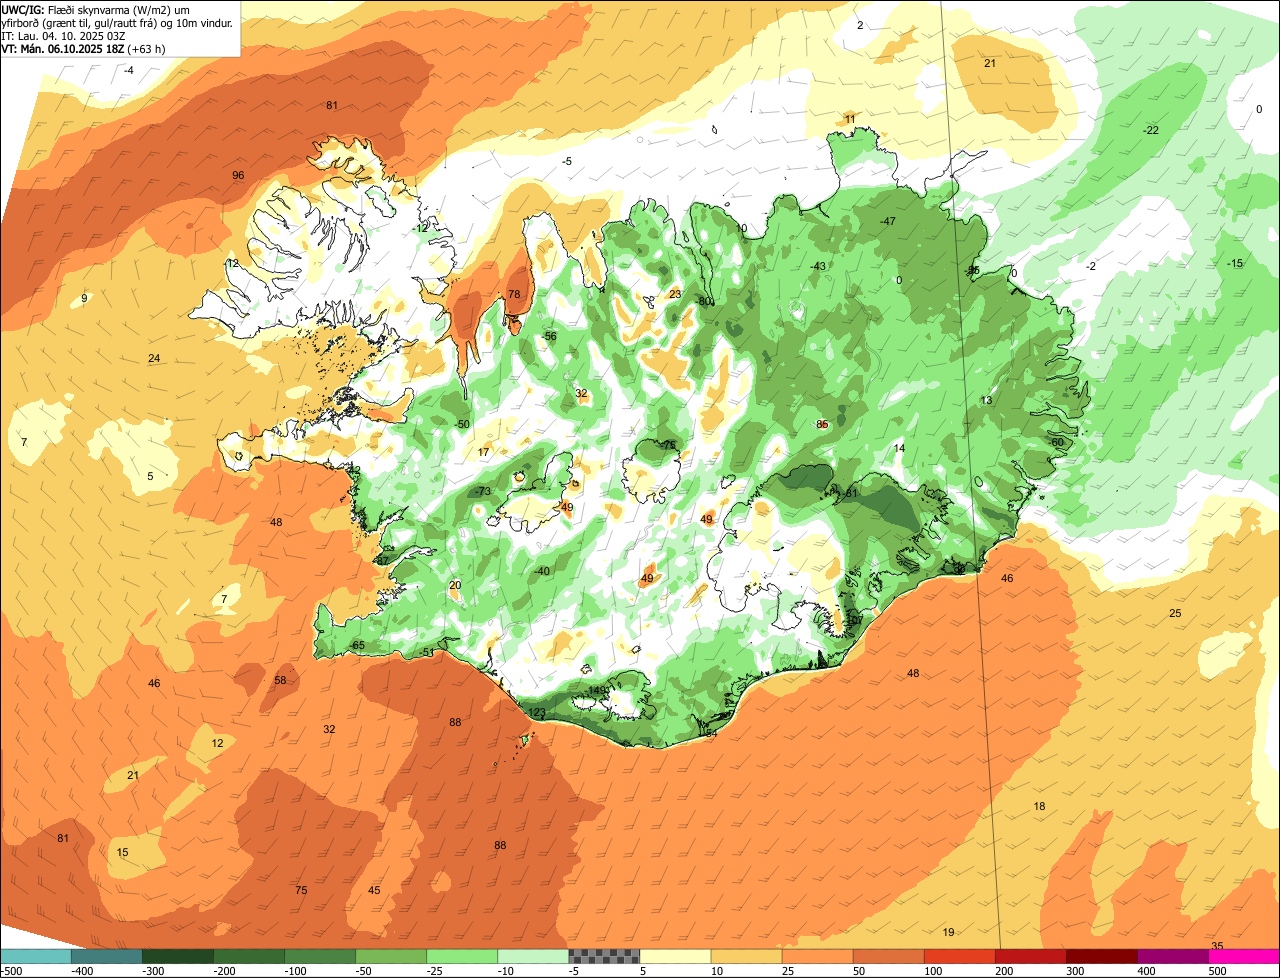Click the map value '96' off the Westfjords
Image resolution: width=1280 pixels, height=978 pixels.
[238, 175]
